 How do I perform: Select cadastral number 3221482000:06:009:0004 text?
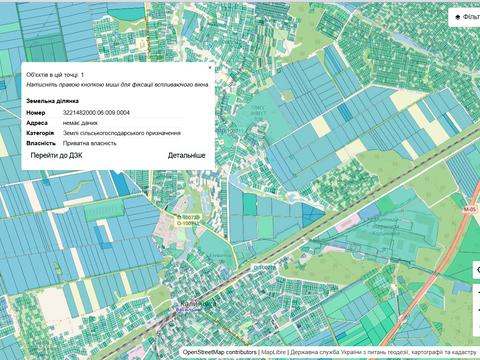[x=96, y=113]
